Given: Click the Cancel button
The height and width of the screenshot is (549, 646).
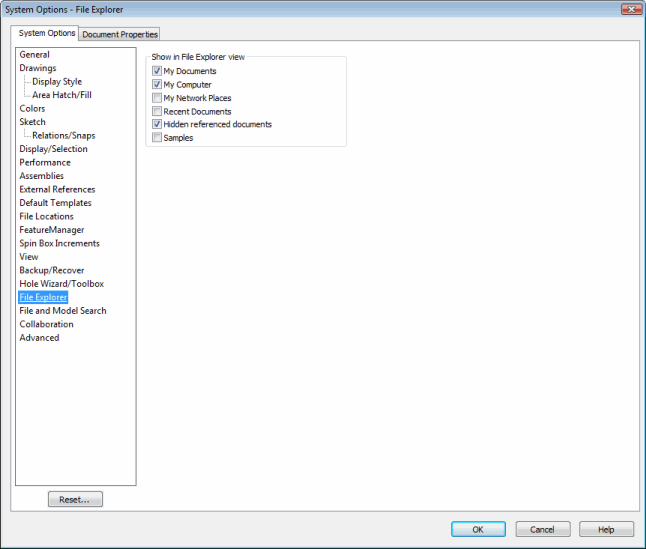Looking at the screenshot, I should [542, 529].
